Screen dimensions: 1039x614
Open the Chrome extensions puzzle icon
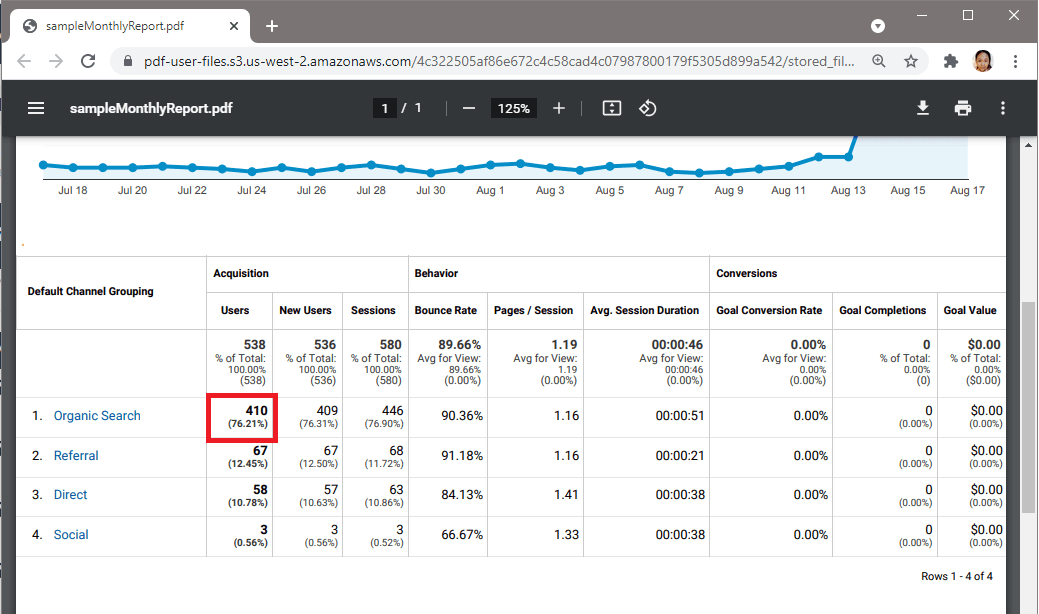[951, 61]
